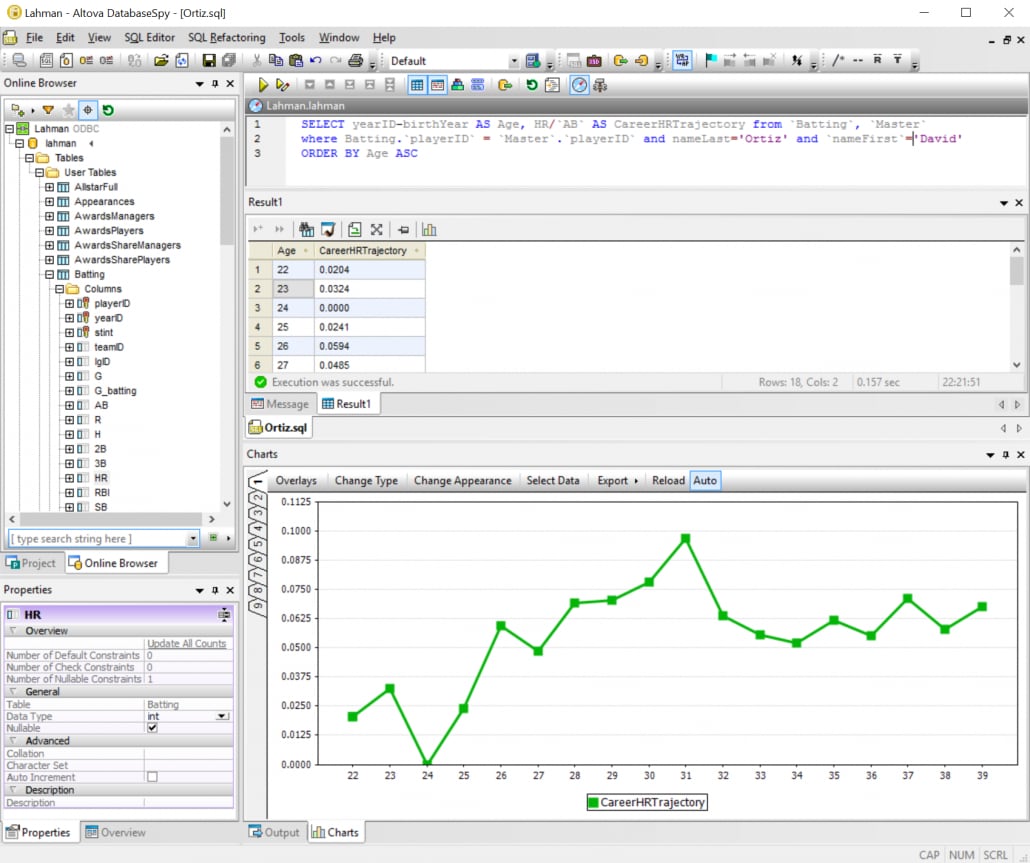Screen dimensions: 1030x863
Task: Click the Favorites star icon in Online Browser
Action: [68, 110]
